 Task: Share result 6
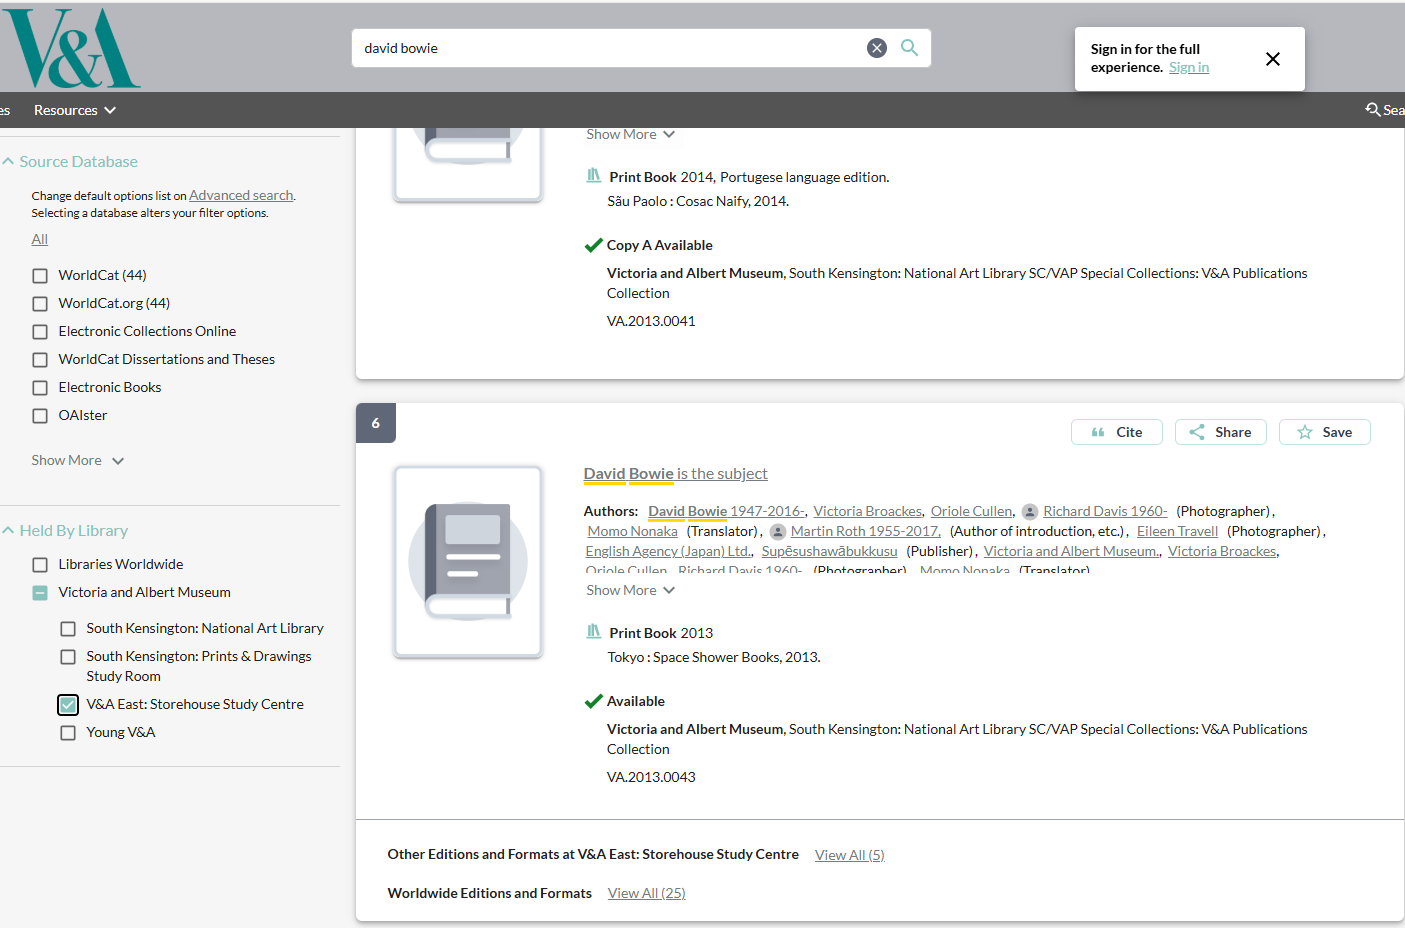tap(1220, 432)
